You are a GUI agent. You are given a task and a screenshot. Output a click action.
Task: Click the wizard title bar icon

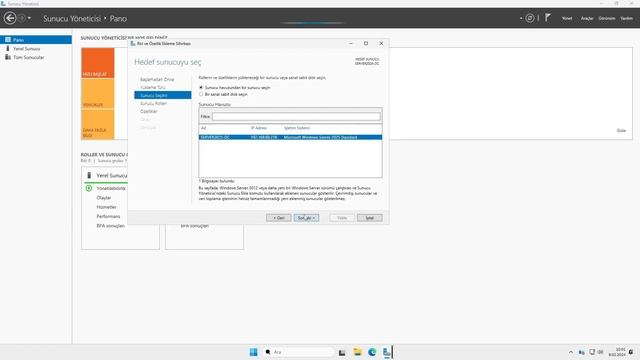point(133,43)
